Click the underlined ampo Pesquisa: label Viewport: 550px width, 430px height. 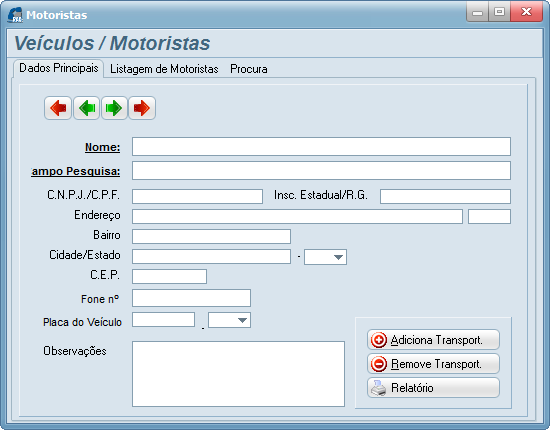click(x=76, y=171)
